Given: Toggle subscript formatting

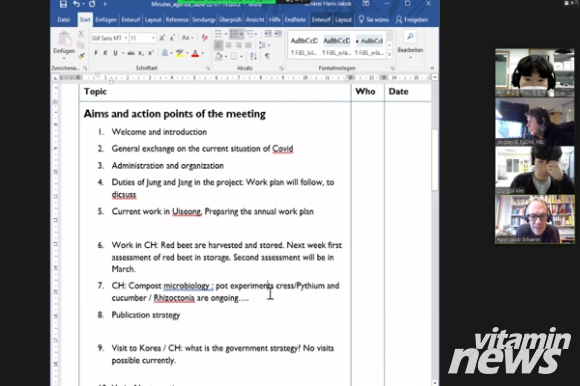Looking at the screenshot, I should point(141,53).
